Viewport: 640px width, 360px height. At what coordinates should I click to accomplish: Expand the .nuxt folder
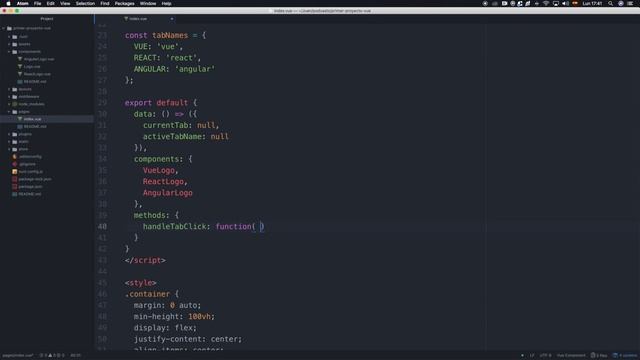(9, 37)
